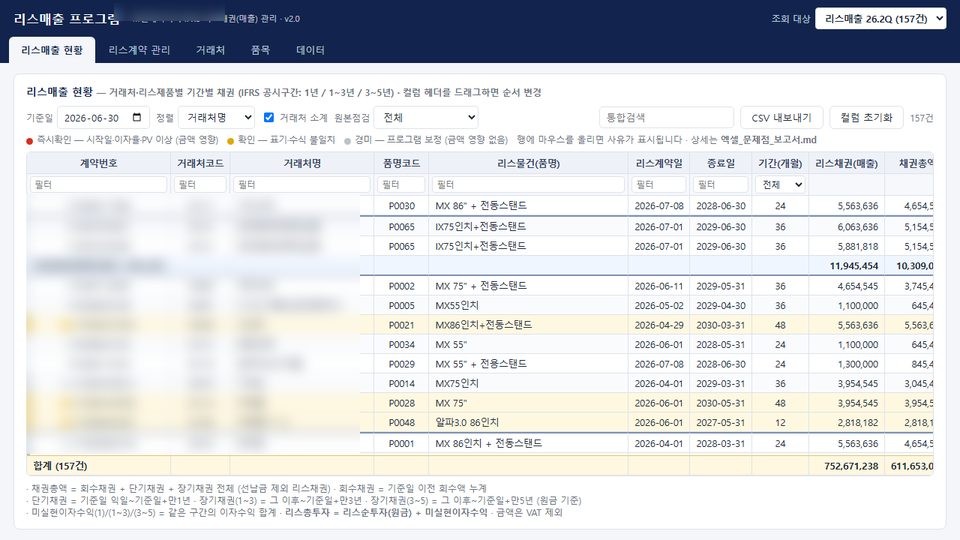Click the 품명코드 column header
Image resolution: width=960 pixels, height=540 pixels.
401,163
